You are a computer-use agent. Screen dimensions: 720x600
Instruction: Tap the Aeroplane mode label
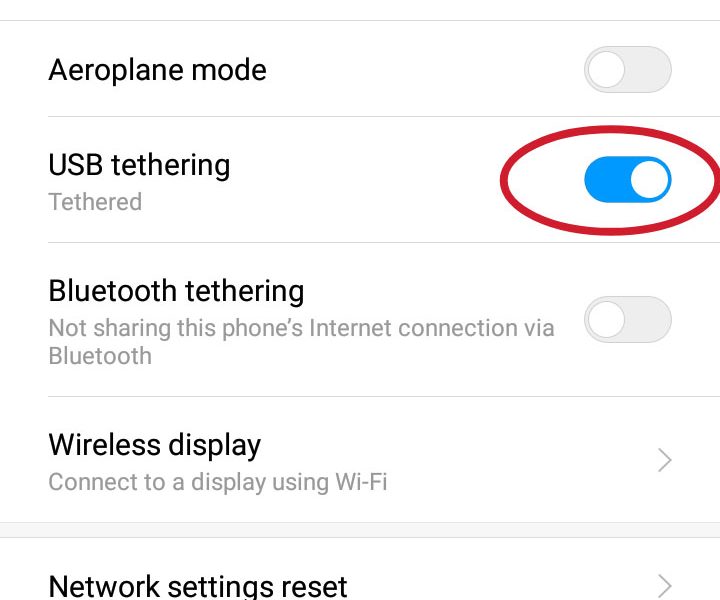(158, 70)
